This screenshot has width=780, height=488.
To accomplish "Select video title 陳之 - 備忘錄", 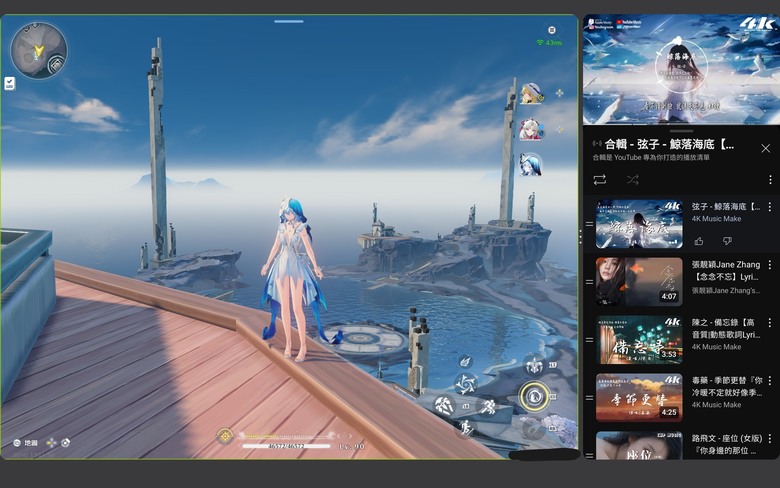I will [726, 328].
